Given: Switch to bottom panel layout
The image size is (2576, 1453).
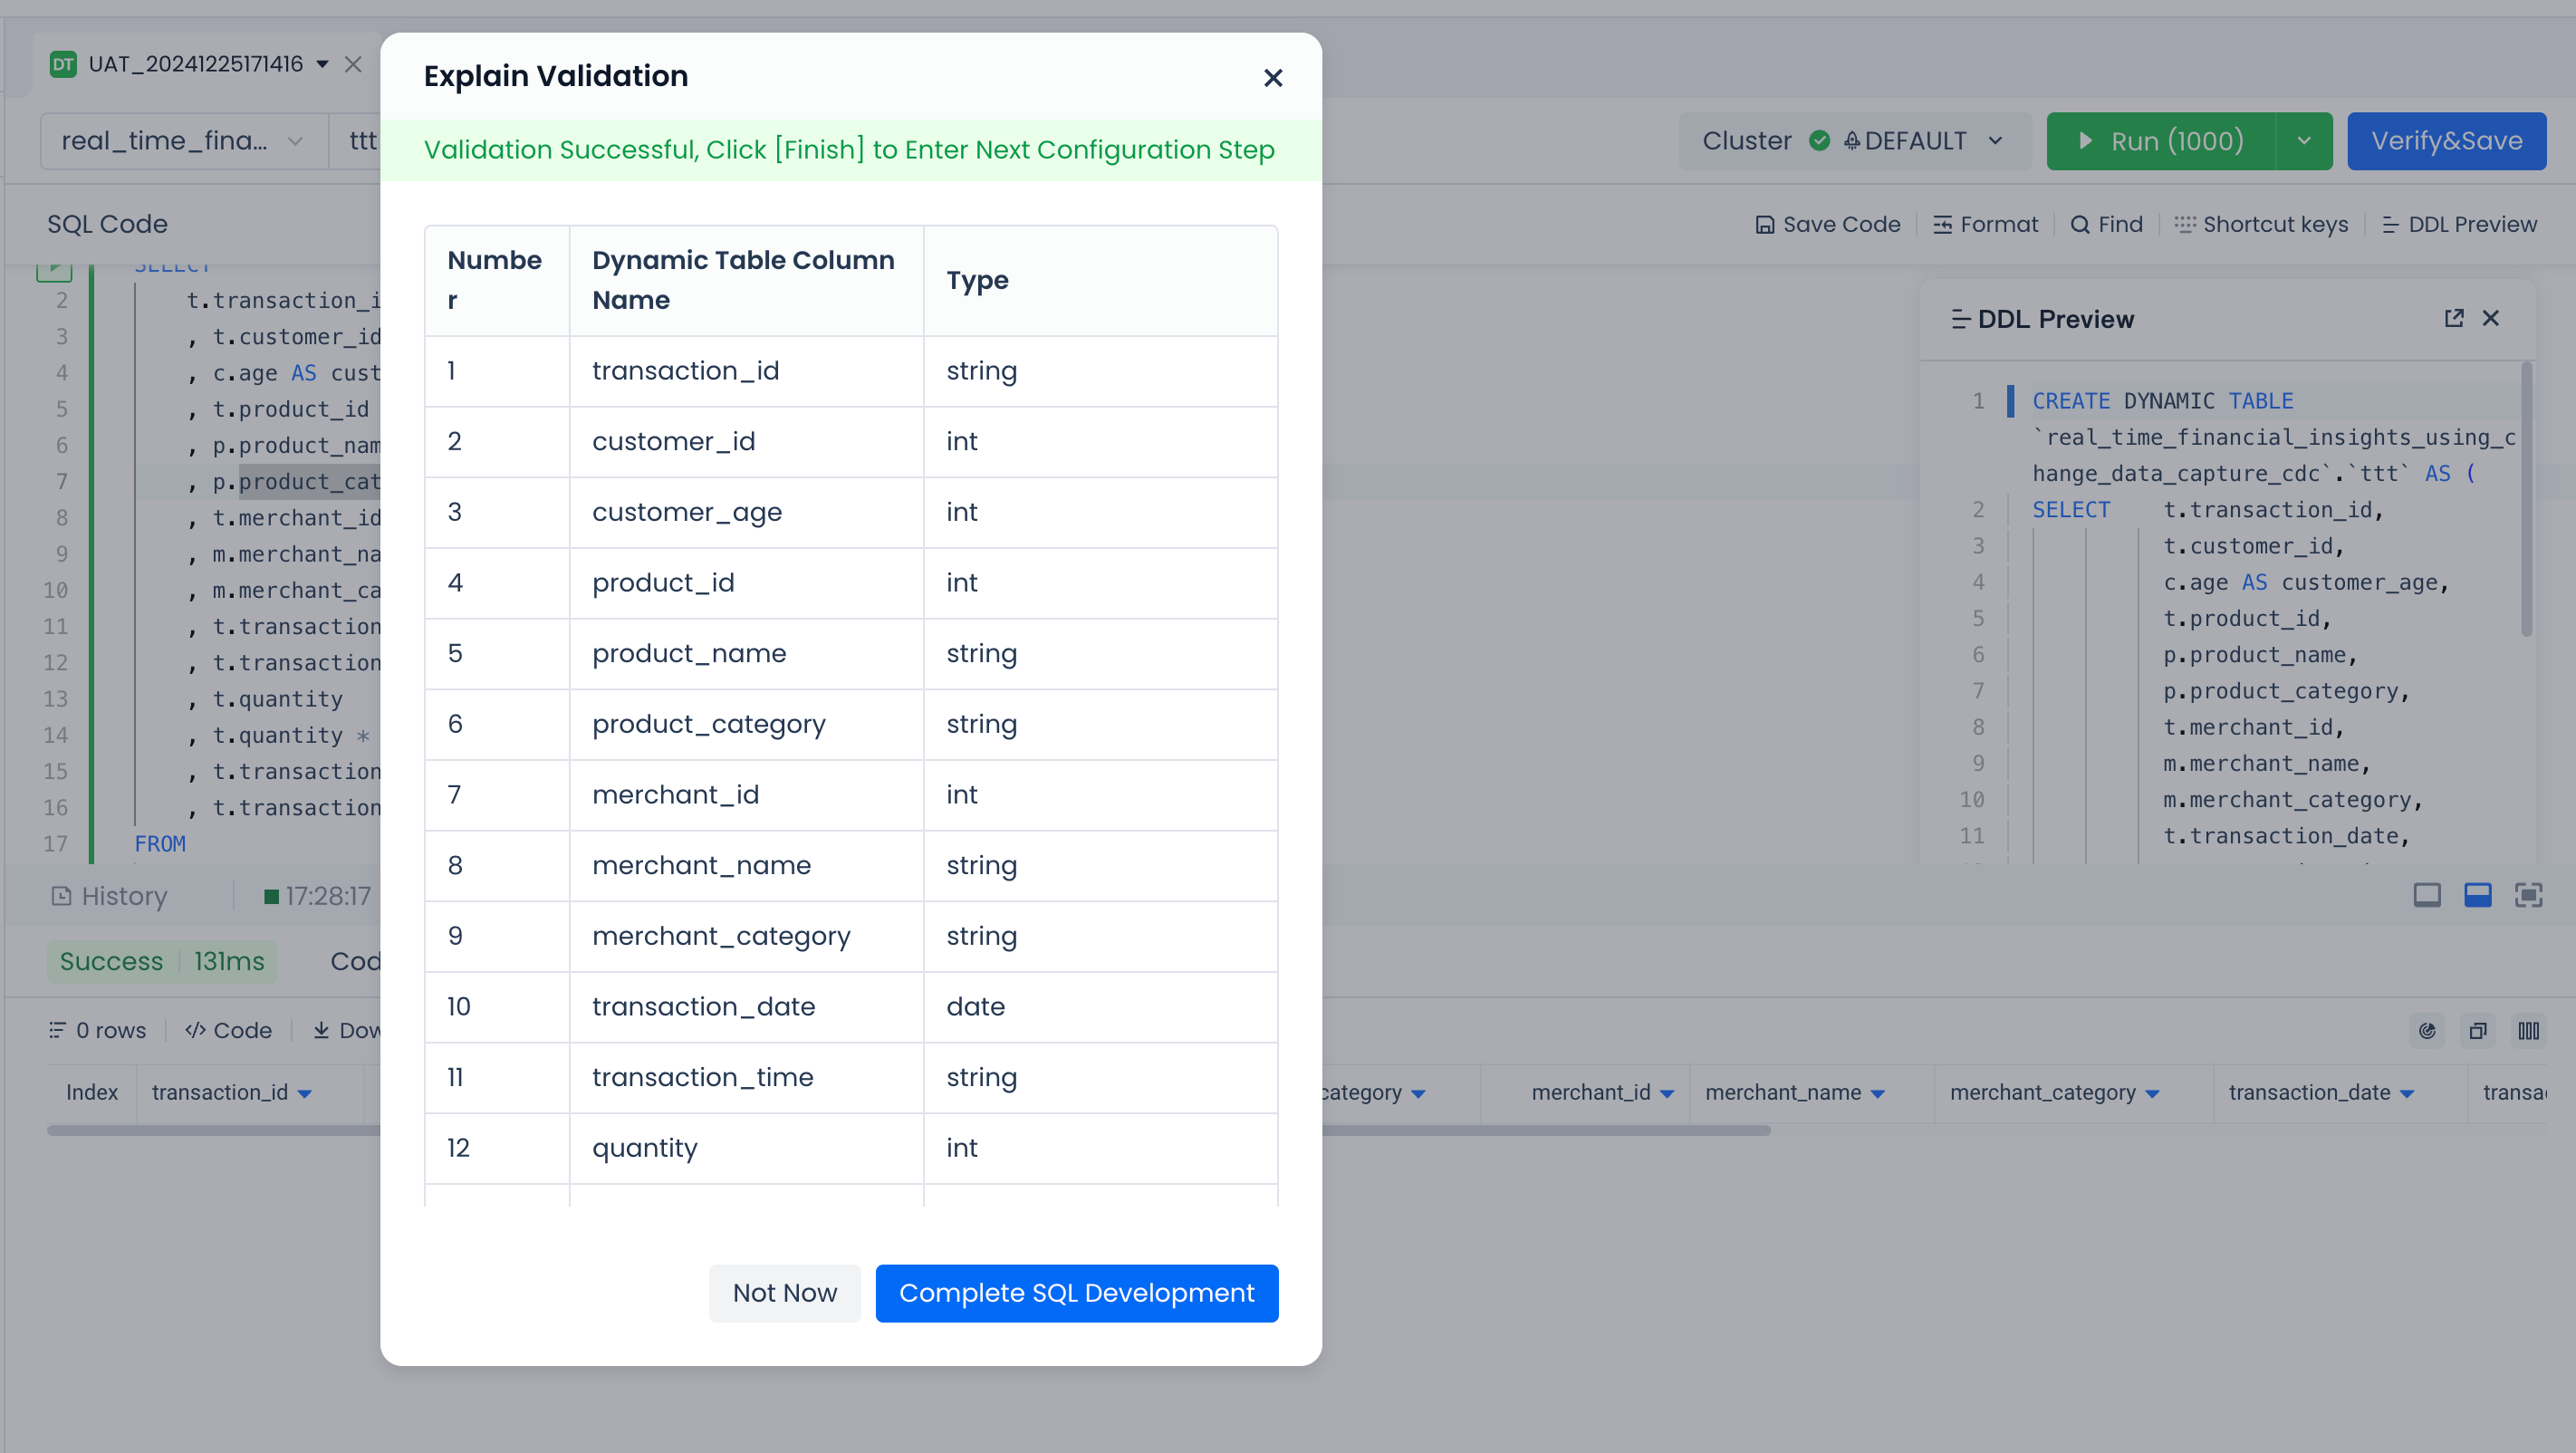Looking at the screenshot, I should click(x=2478, y=895).
